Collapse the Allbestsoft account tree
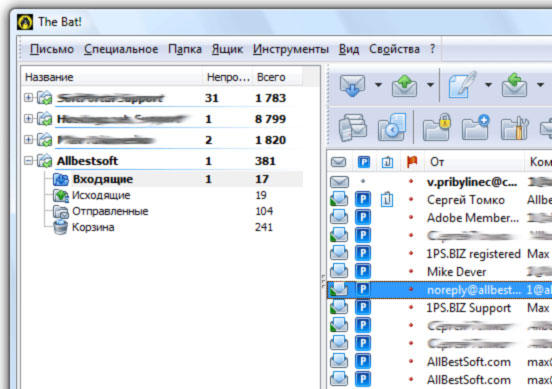 click(x=29, y=161)
